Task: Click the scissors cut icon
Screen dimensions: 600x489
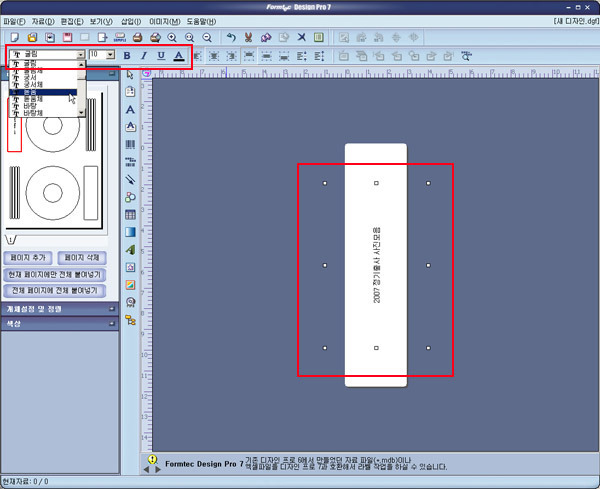Action: 248,37
